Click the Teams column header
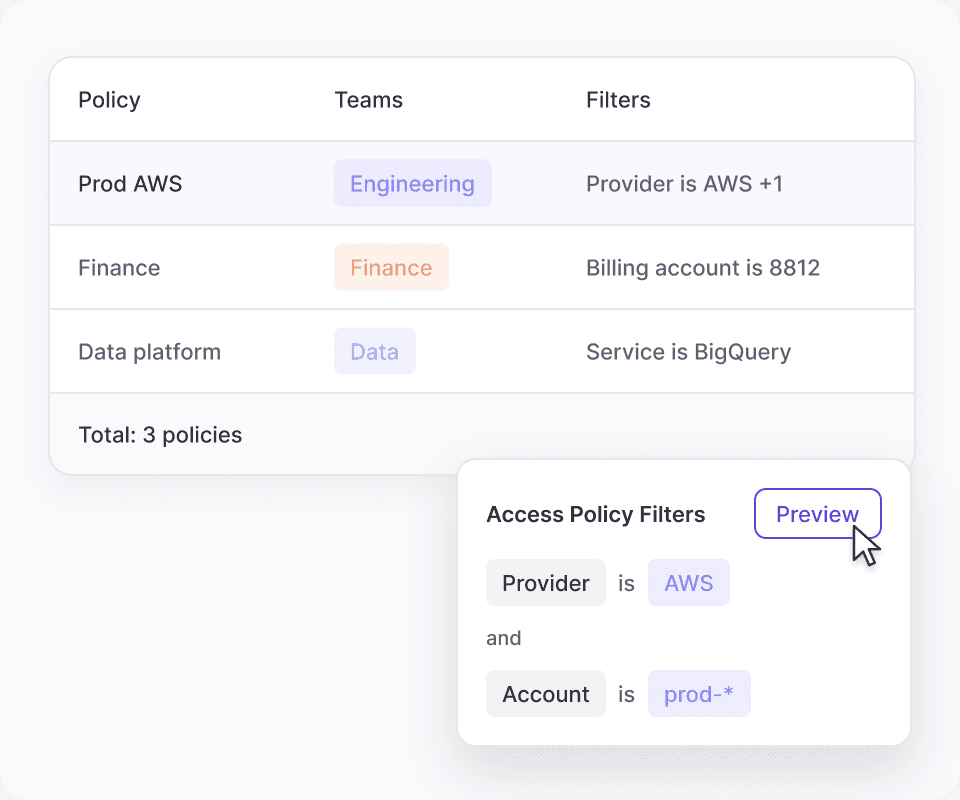The image size is (960, 800). (x=369, y=100)
